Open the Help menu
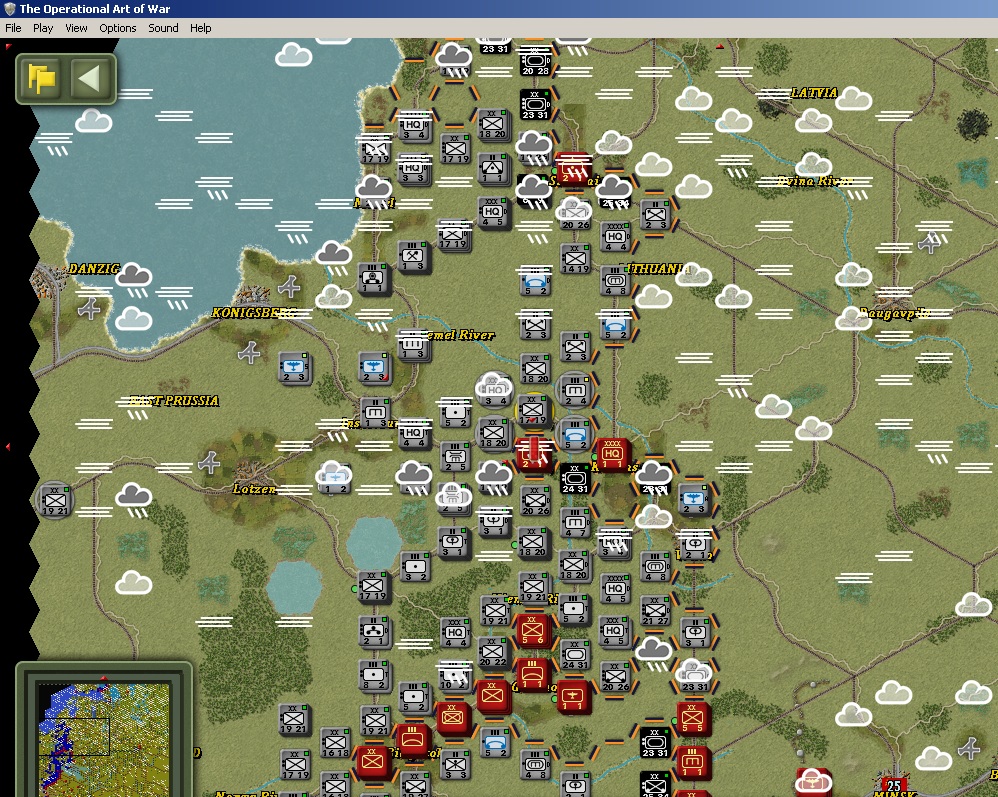Screen dimensions: 998x797 [x=200, y=28]
